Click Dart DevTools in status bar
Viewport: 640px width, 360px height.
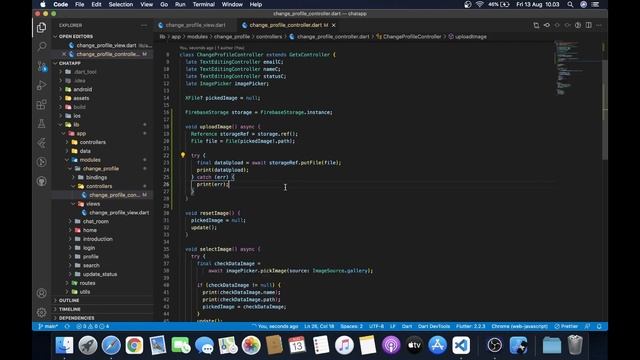[433, 327]
